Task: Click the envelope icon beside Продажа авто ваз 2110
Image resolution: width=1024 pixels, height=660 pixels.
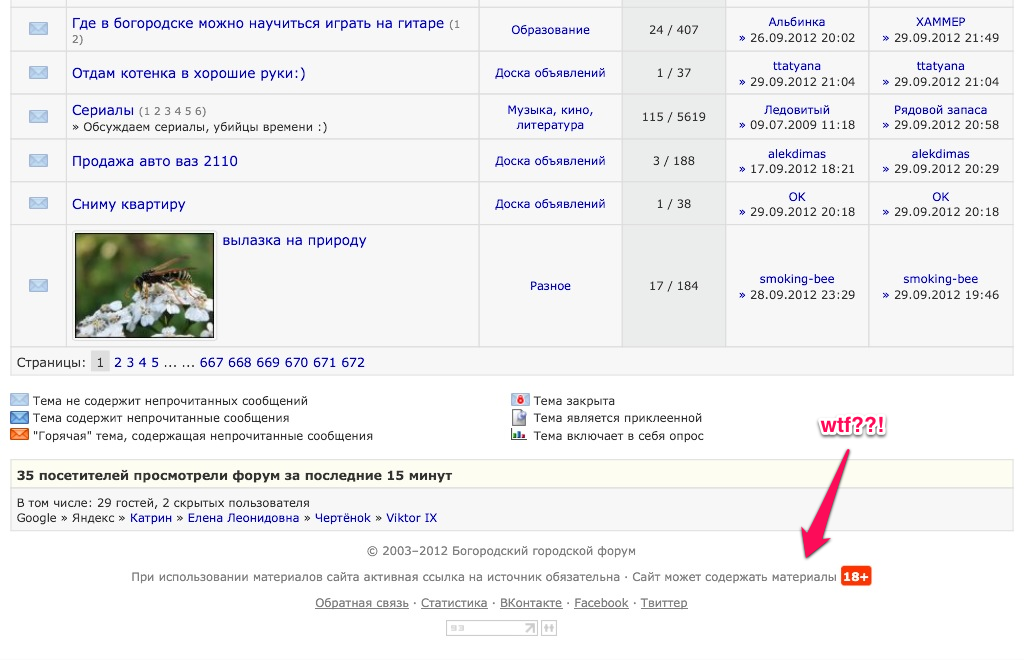Action: 38,160
